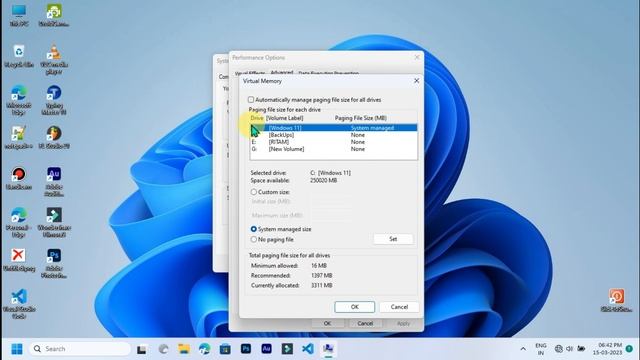
Task: Switch to Visual Effects tab in Performance Options
Action: click(249, 73)
